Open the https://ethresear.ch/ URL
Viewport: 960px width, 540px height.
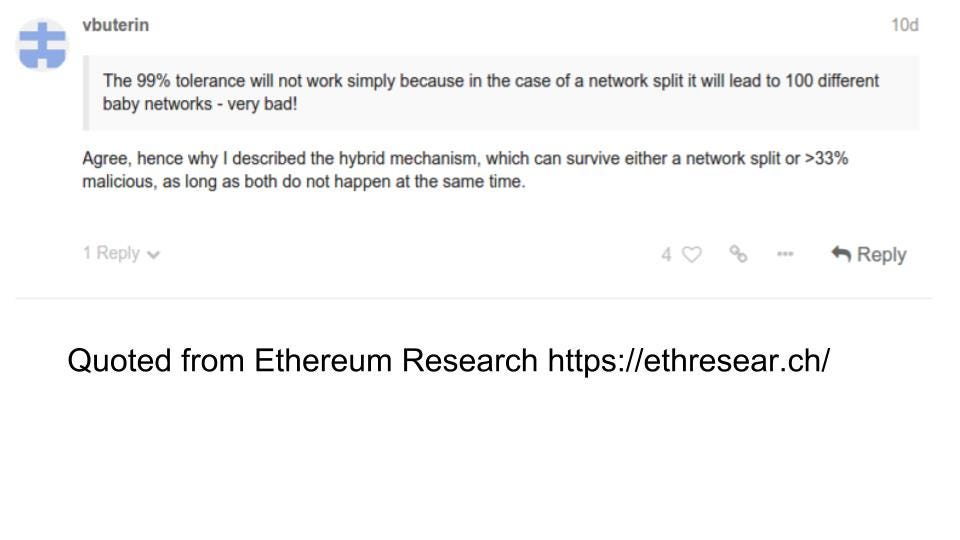(689, 360)
